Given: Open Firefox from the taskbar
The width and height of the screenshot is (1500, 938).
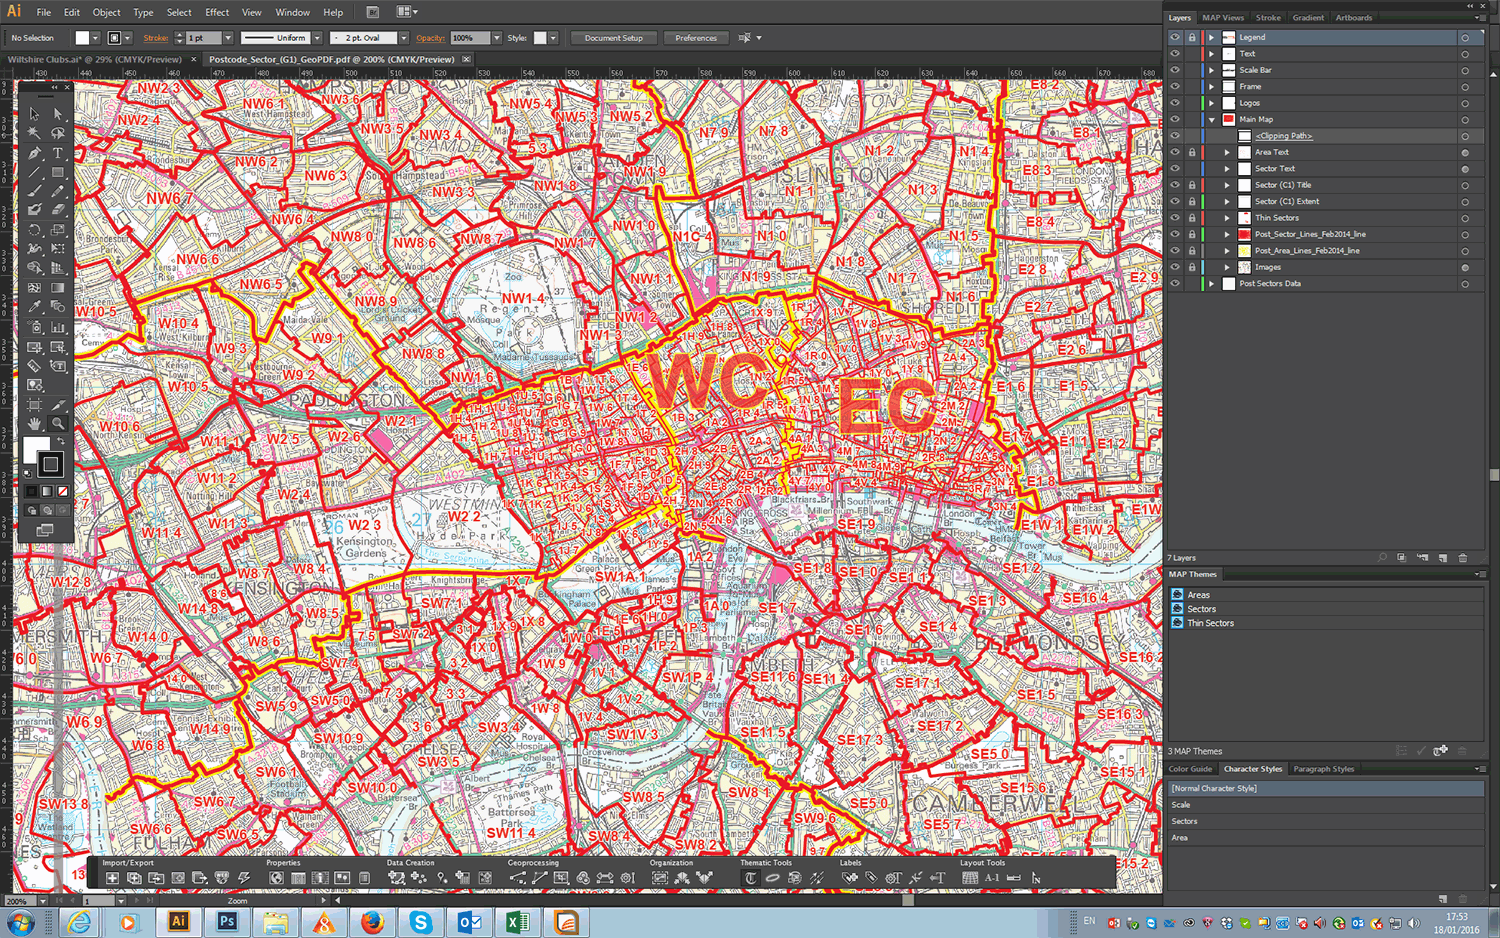Looking at the screenshot, I should 372,922.
